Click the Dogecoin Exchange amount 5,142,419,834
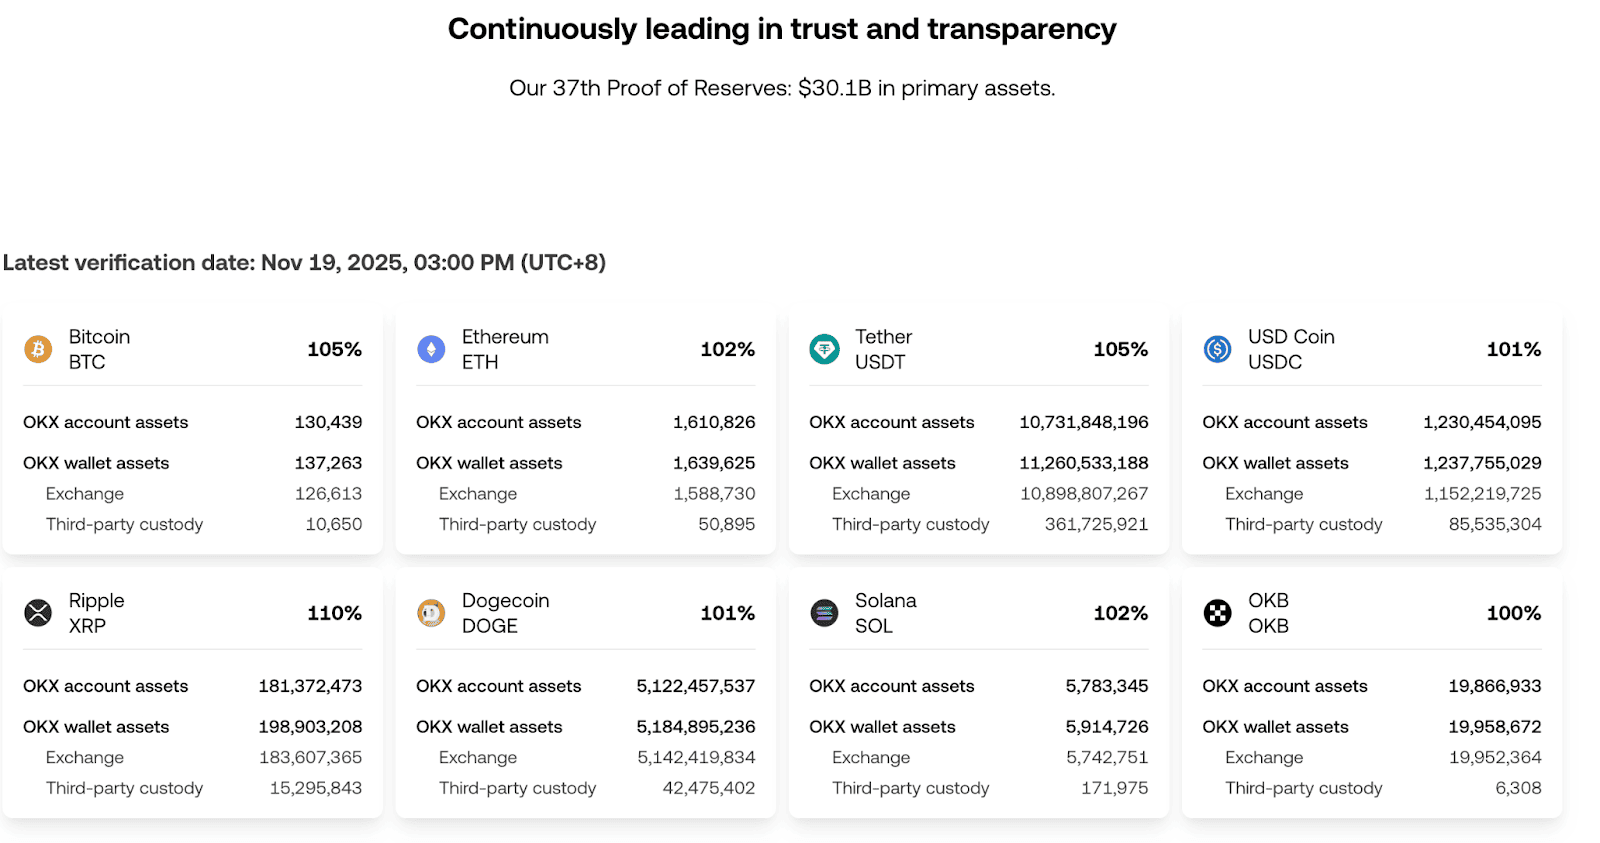Screen dimensions: 1600x843 (696, 757)
